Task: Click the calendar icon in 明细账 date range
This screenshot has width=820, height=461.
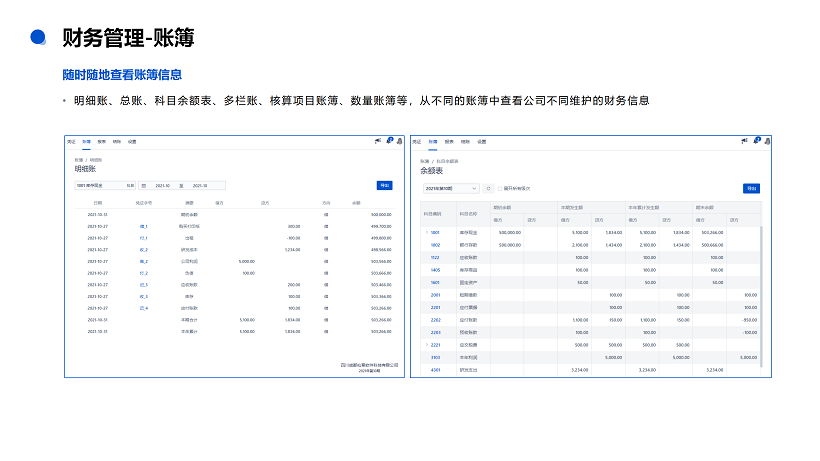Action: click(x=144, y=186)
